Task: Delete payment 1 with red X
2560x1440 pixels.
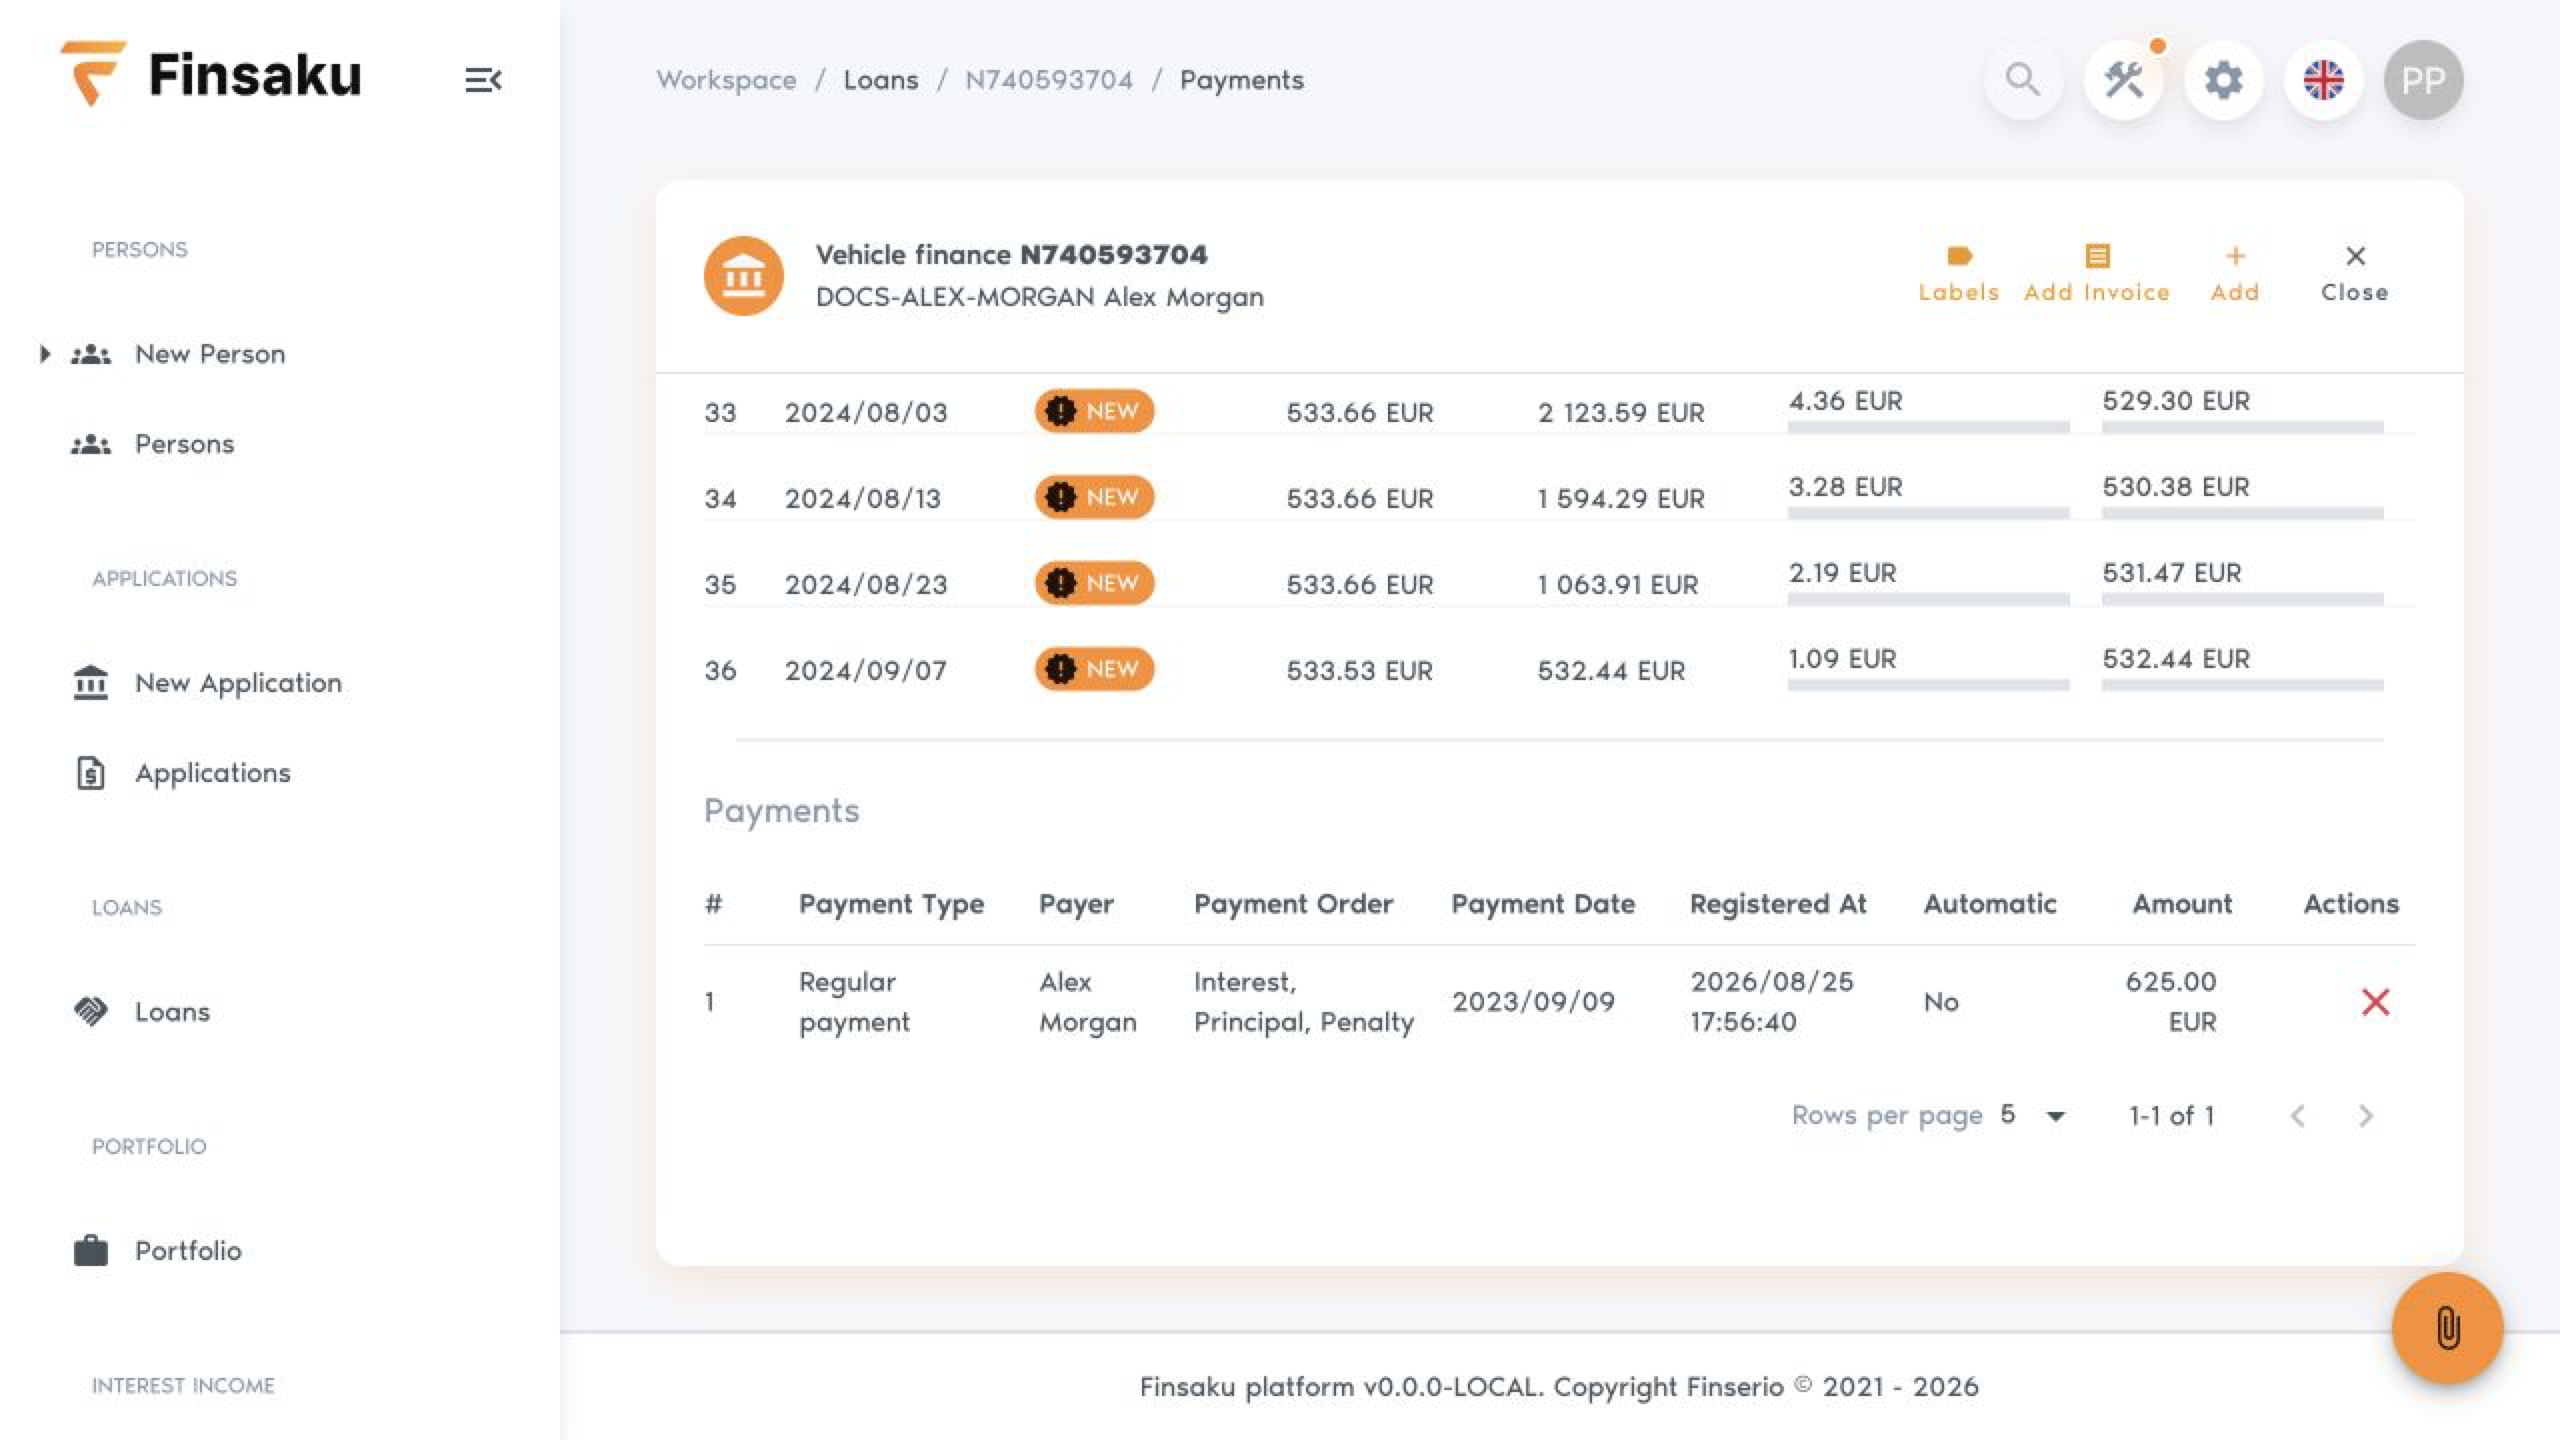Action: (x=2375, y=1002)
